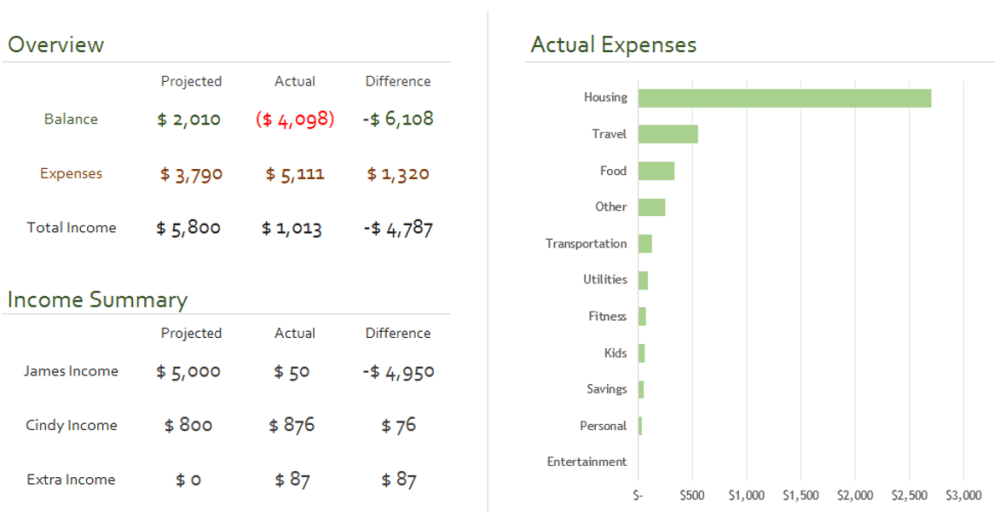Viewport: 1000px width, 512px height.
Task: Click the Overview section heading
Action: (55, 45)
